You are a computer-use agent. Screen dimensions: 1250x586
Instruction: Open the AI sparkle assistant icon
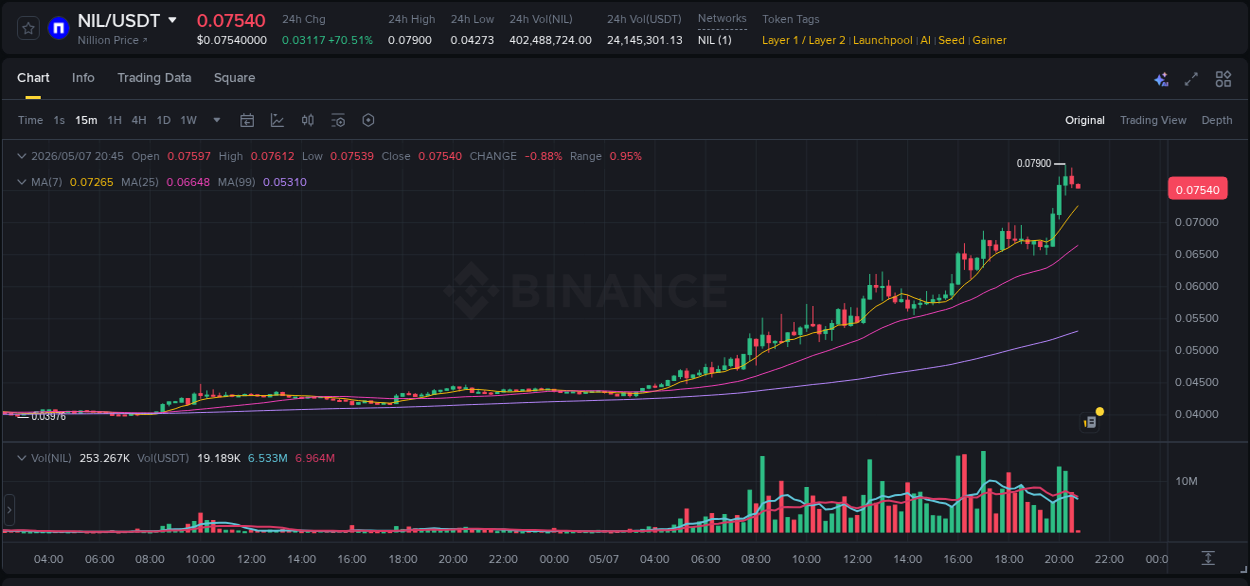[x=1161, y=79]
